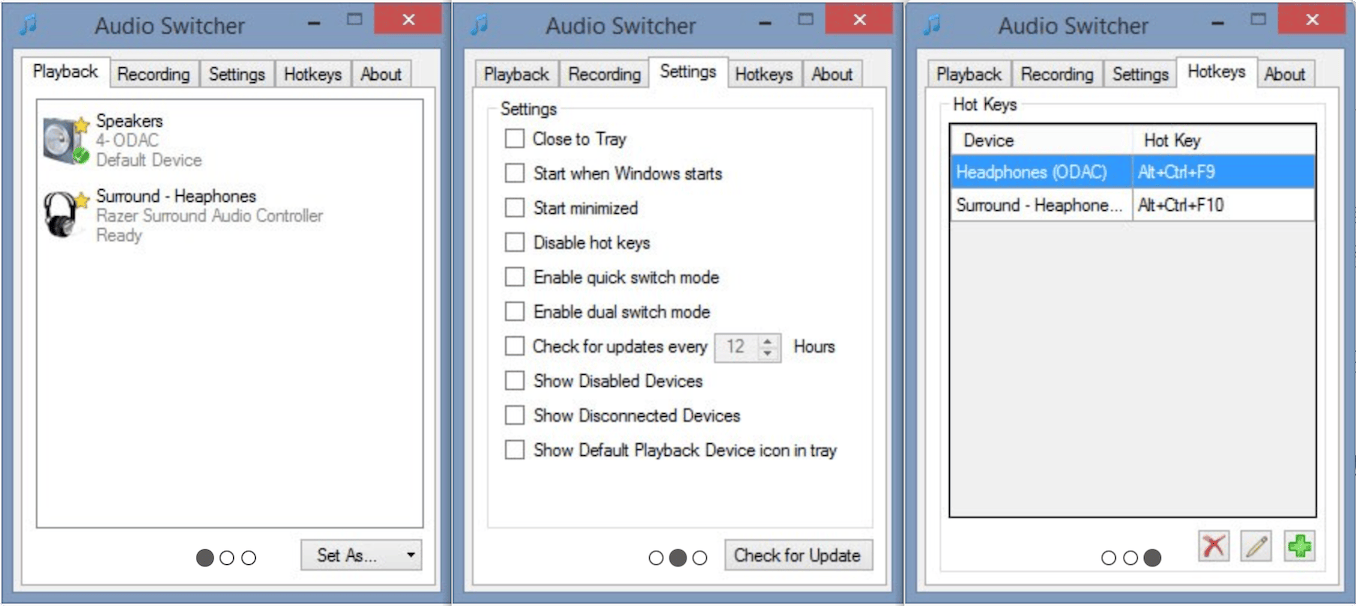Image resolution: width=1356 pixels, height=606 pixels.
Task: Click the Settings tab in Settings window
Action: pos(688,72)
